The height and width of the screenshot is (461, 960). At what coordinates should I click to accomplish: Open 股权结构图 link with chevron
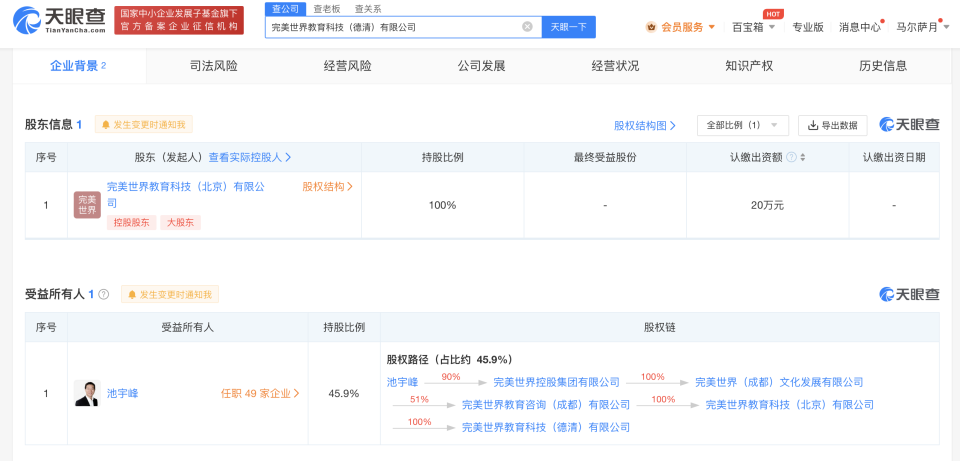(645, 126)
